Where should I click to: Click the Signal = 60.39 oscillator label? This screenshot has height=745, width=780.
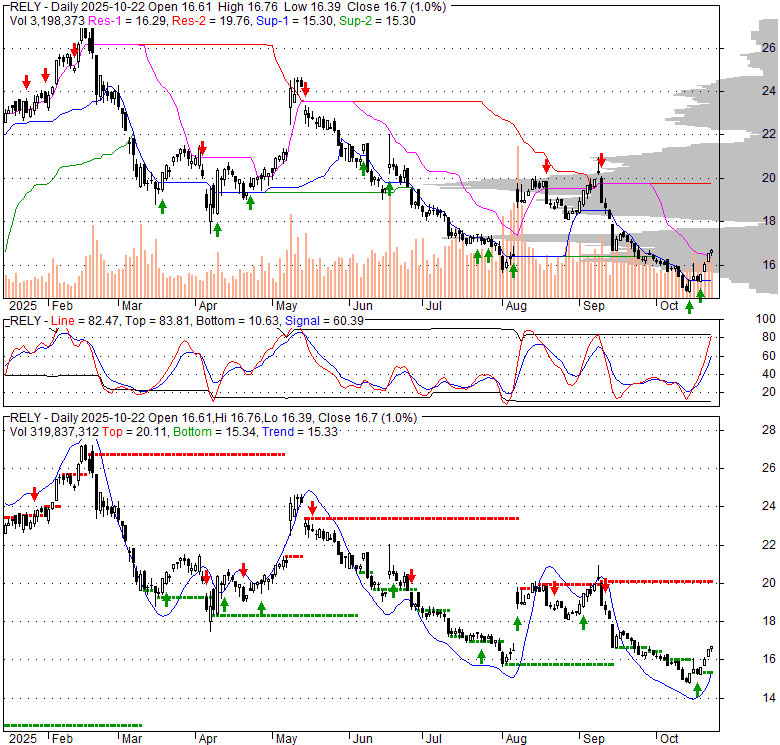coord(324,321)
